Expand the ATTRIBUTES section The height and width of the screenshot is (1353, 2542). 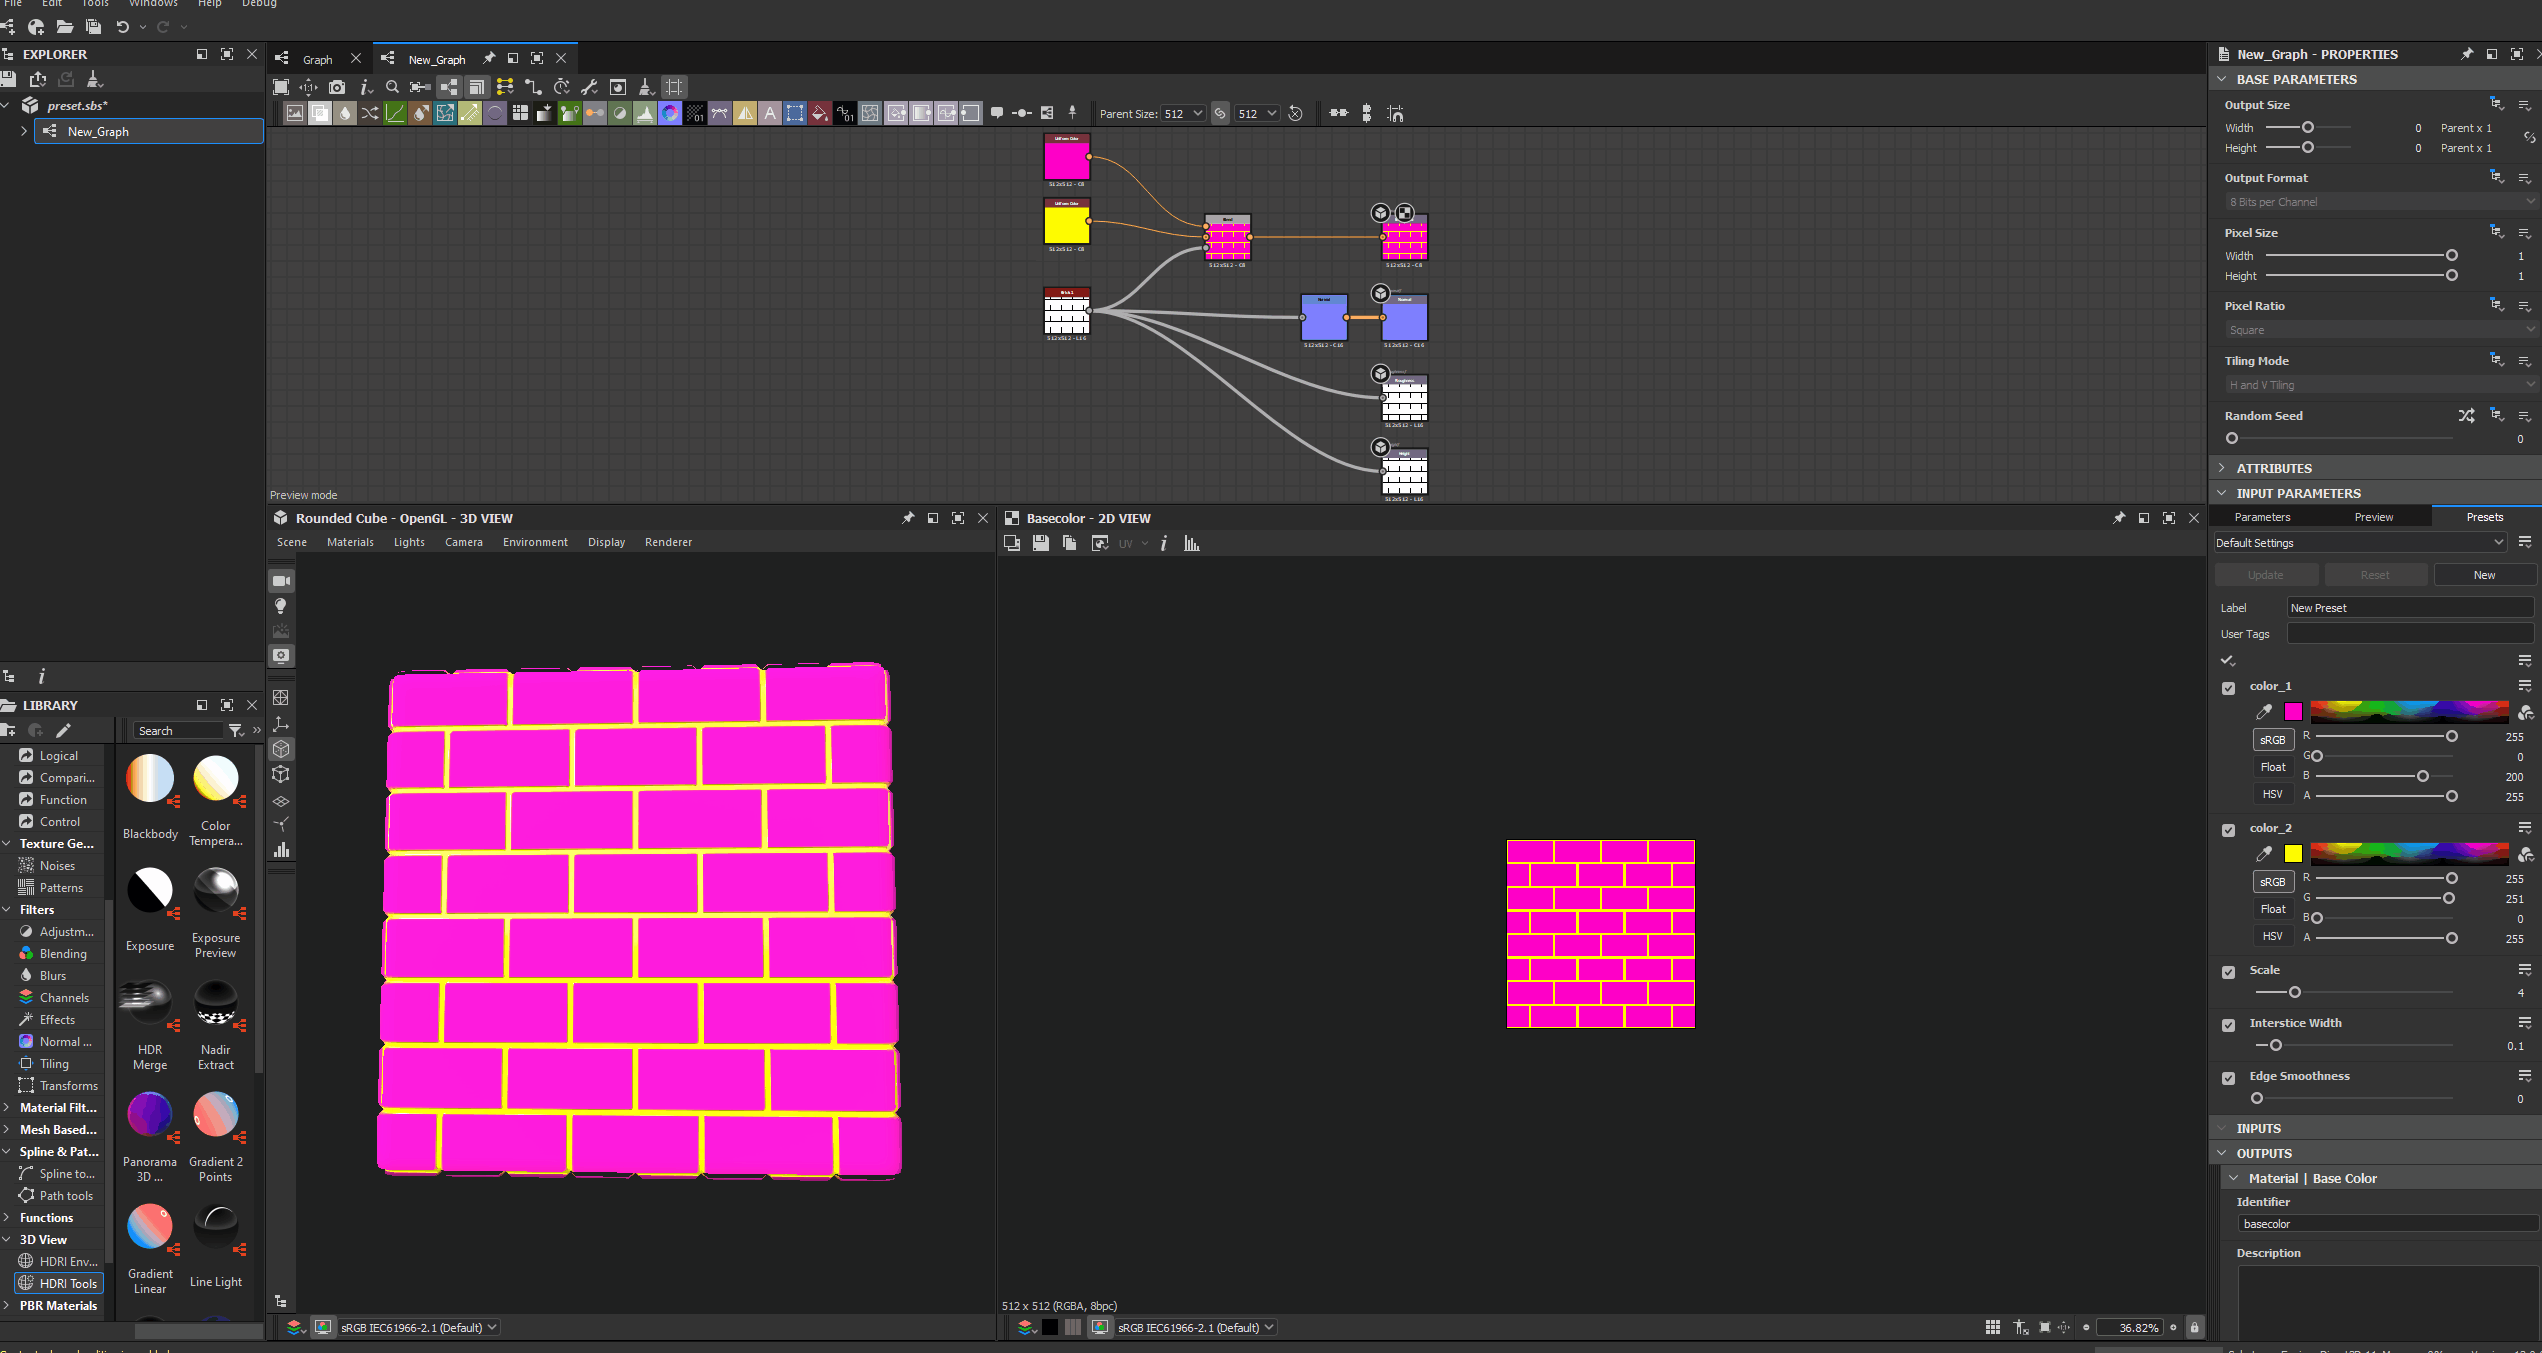2273,468
